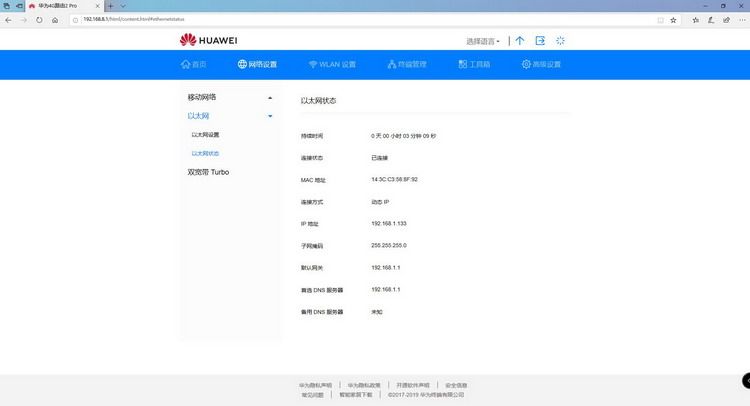Click the connection duration value
This screenshot has width=750, height=406.
403,136
